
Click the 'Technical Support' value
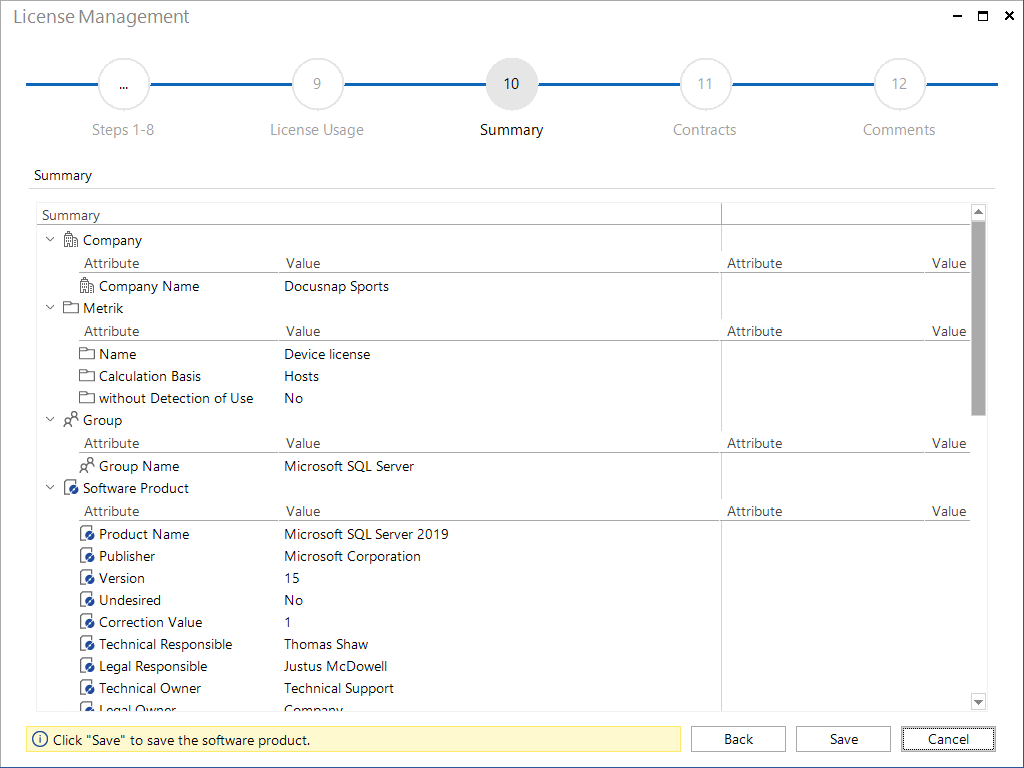point(338,688)
